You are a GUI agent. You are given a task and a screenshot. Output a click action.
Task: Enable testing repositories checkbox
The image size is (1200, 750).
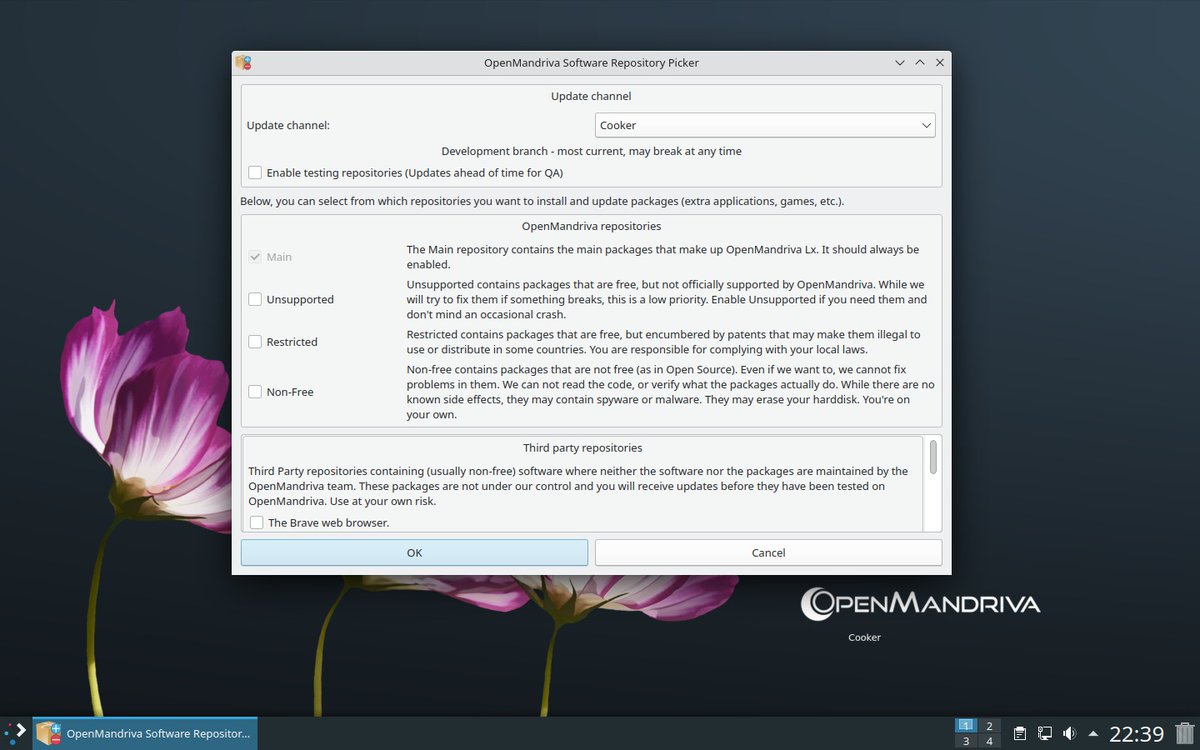pyautogui.click(x=255, y=173)
